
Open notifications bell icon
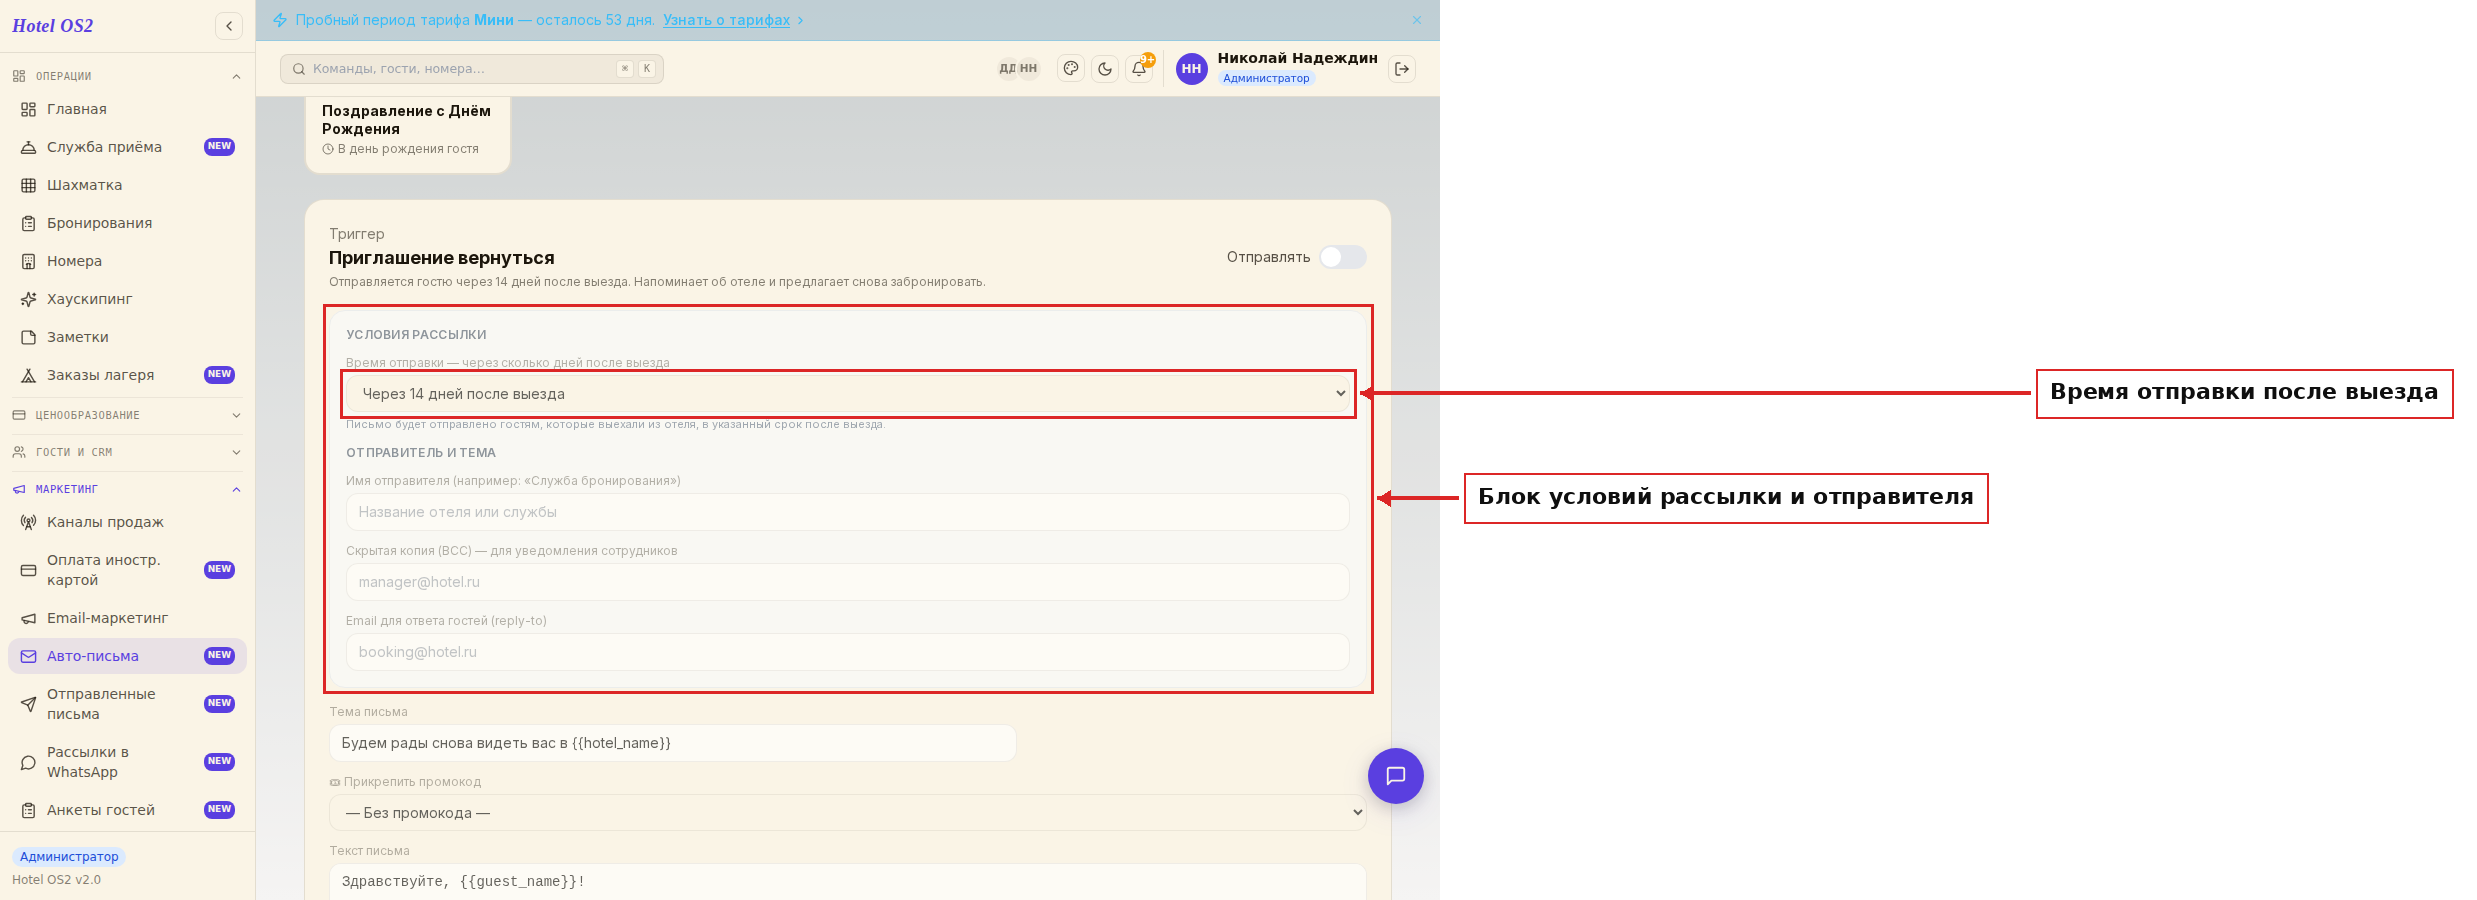click(1139, 69)
